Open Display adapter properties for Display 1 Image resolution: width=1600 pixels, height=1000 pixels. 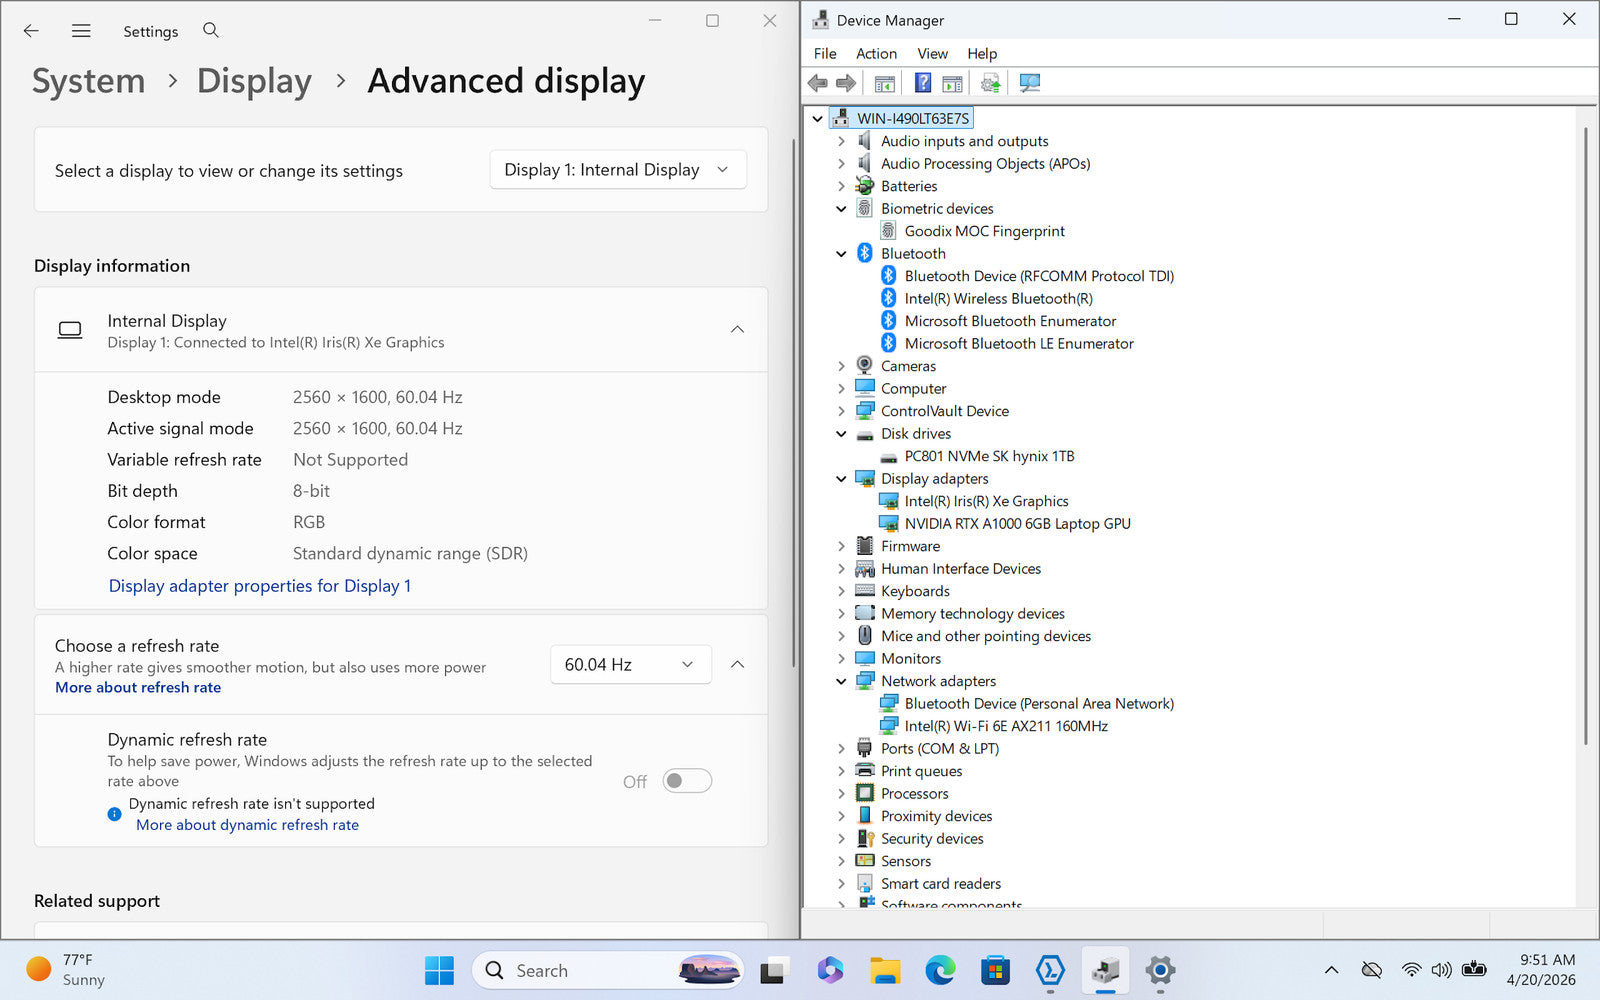[260, 586]
